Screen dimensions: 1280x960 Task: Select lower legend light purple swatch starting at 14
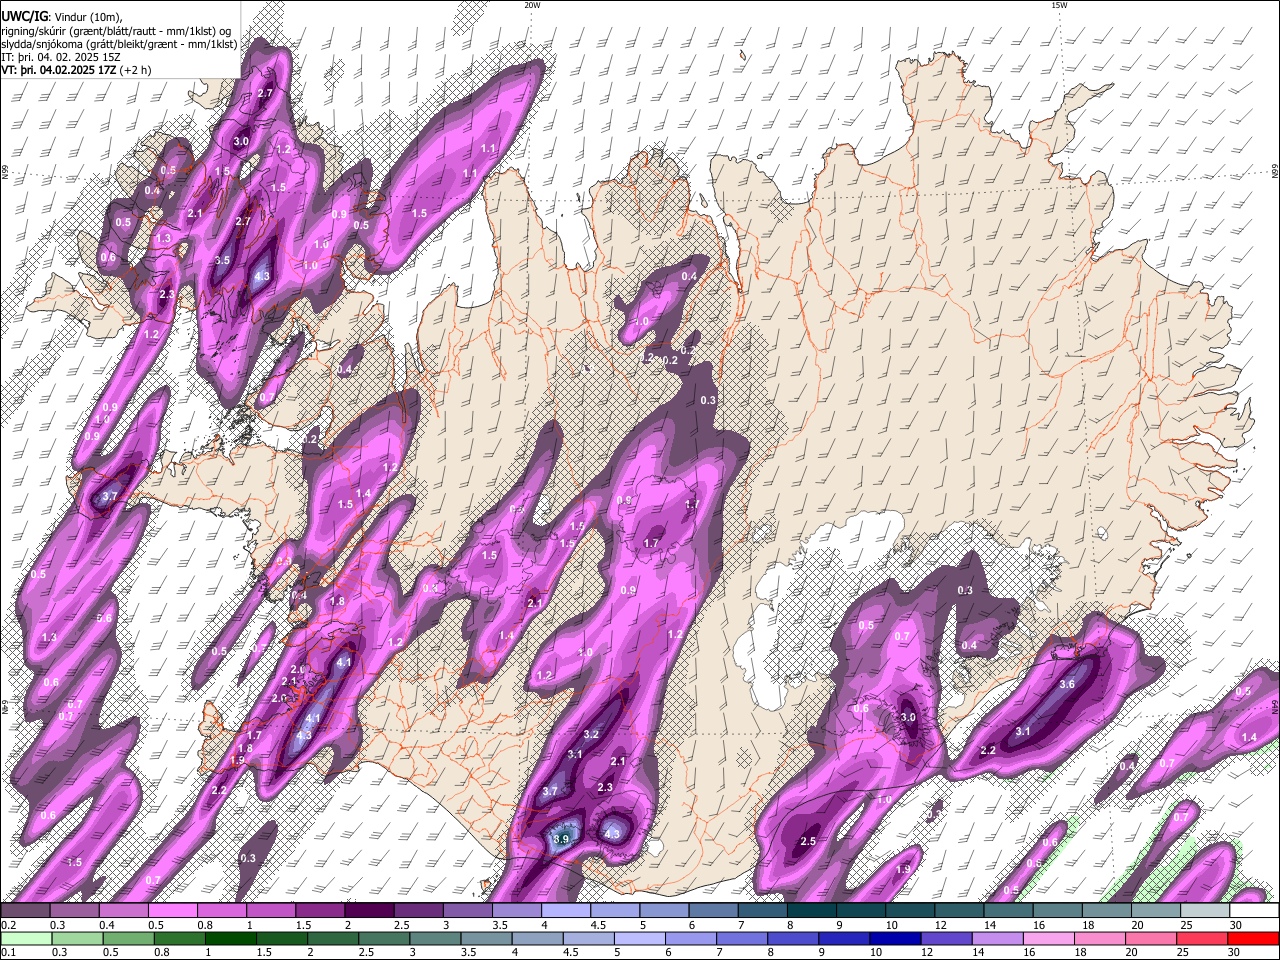(998, 938)
